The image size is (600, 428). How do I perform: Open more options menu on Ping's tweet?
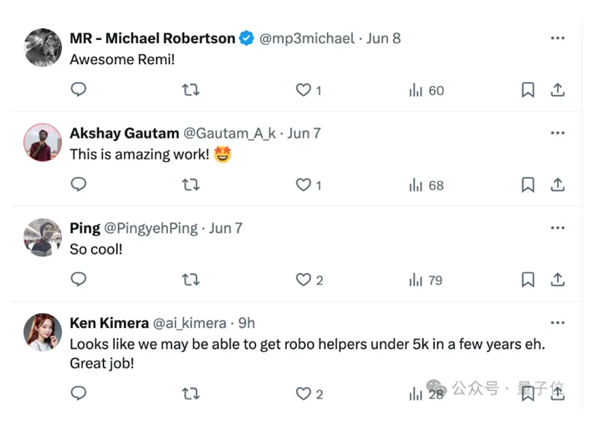click(x=558, y=228)
